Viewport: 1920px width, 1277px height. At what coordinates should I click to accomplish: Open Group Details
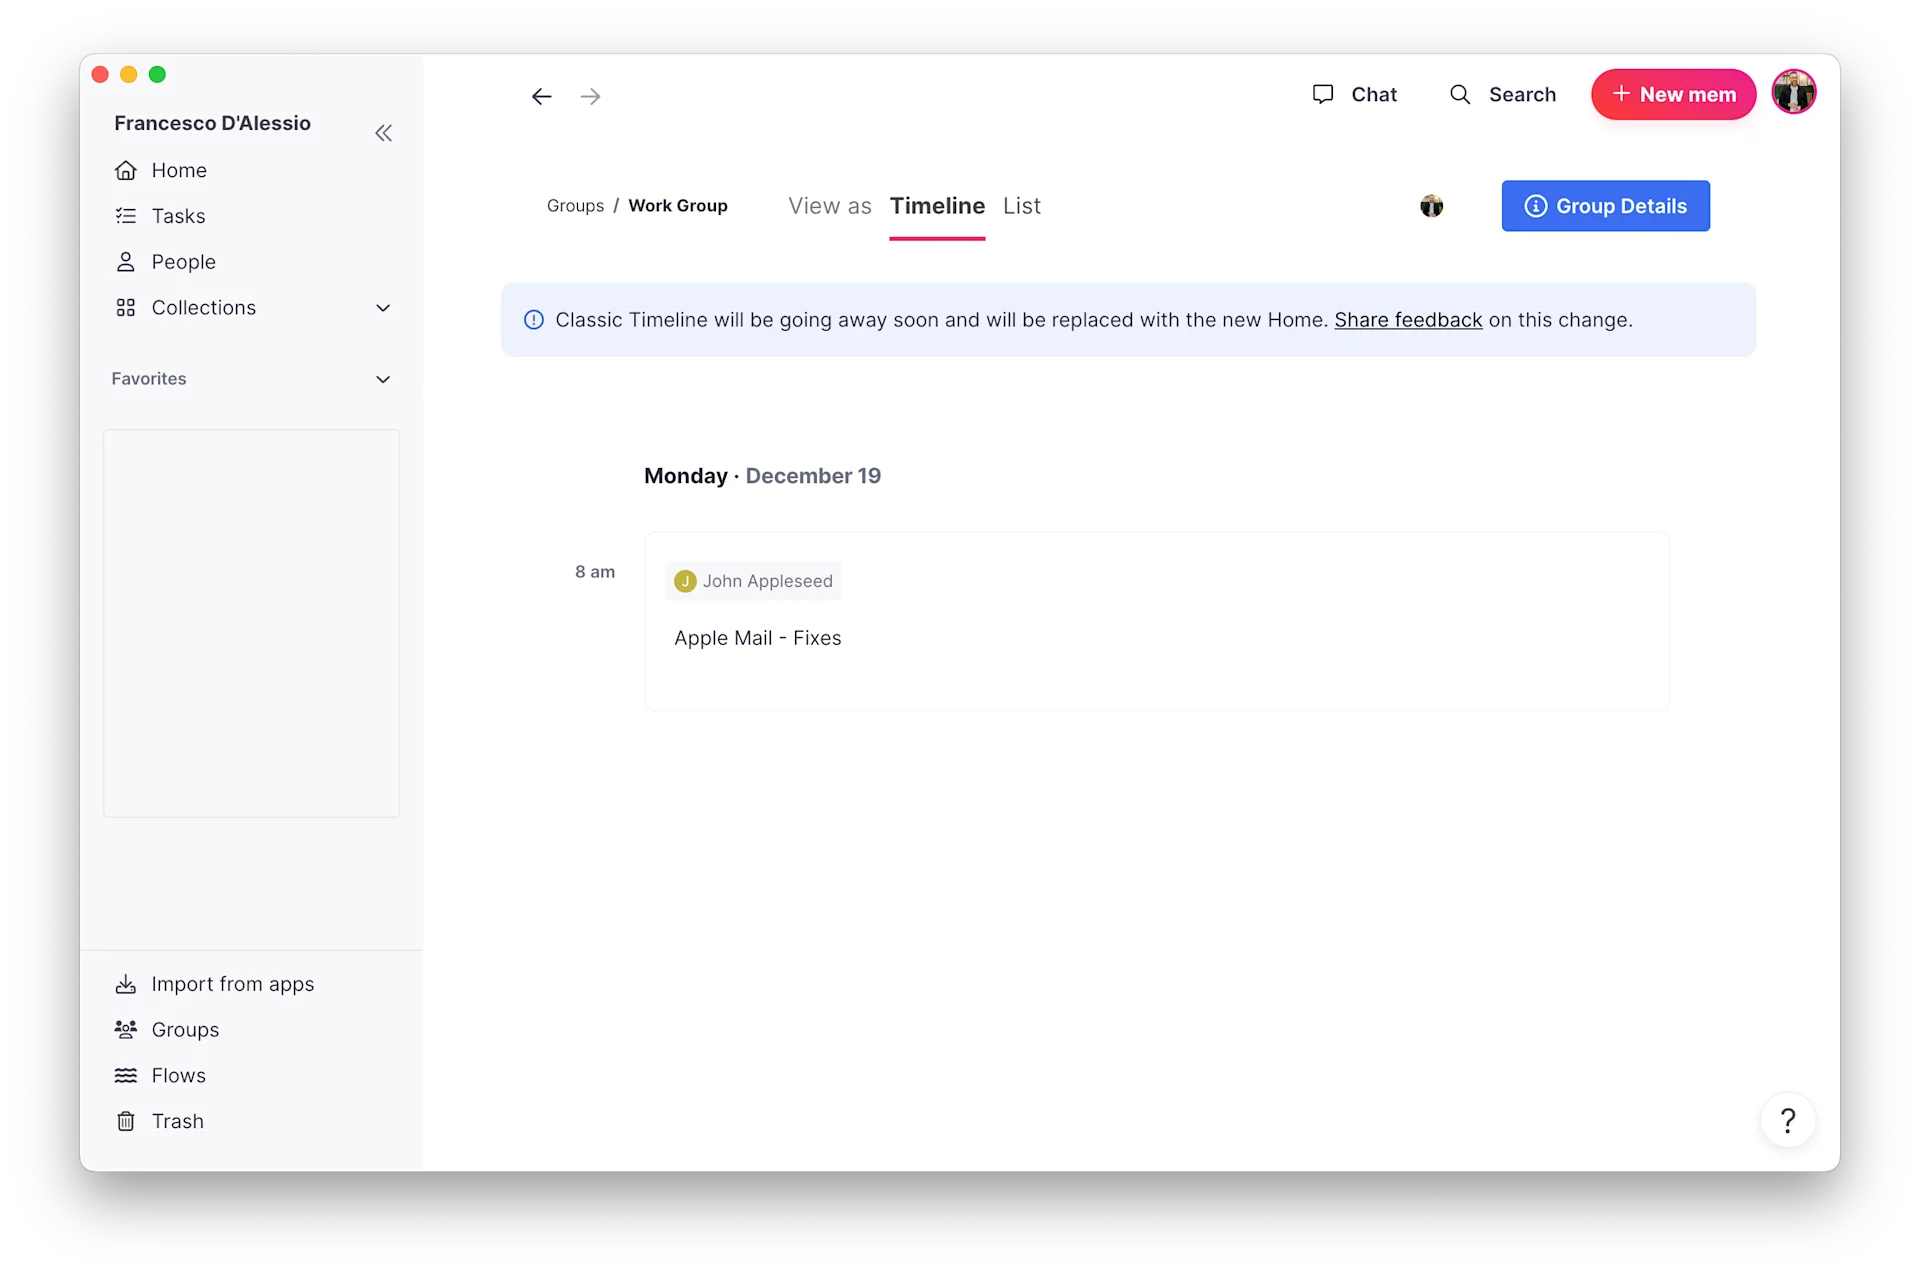click(x=1604, y=206)
